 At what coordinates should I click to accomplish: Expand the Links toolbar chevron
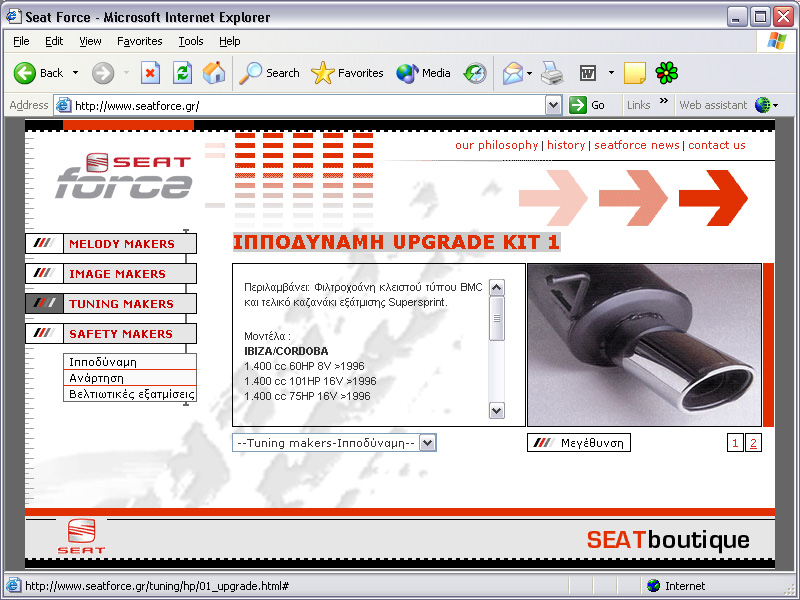[664, 101]
